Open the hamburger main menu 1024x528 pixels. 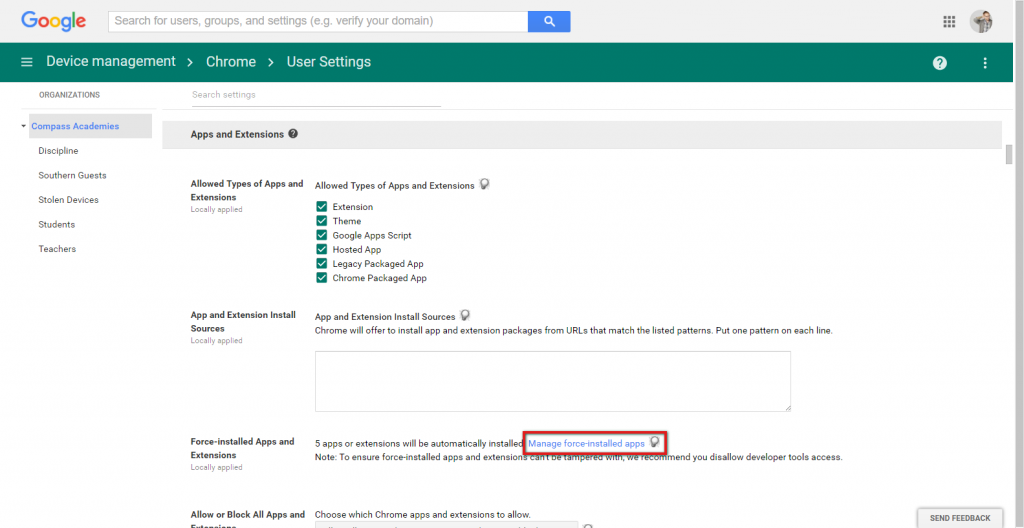(x=27, y=62)
